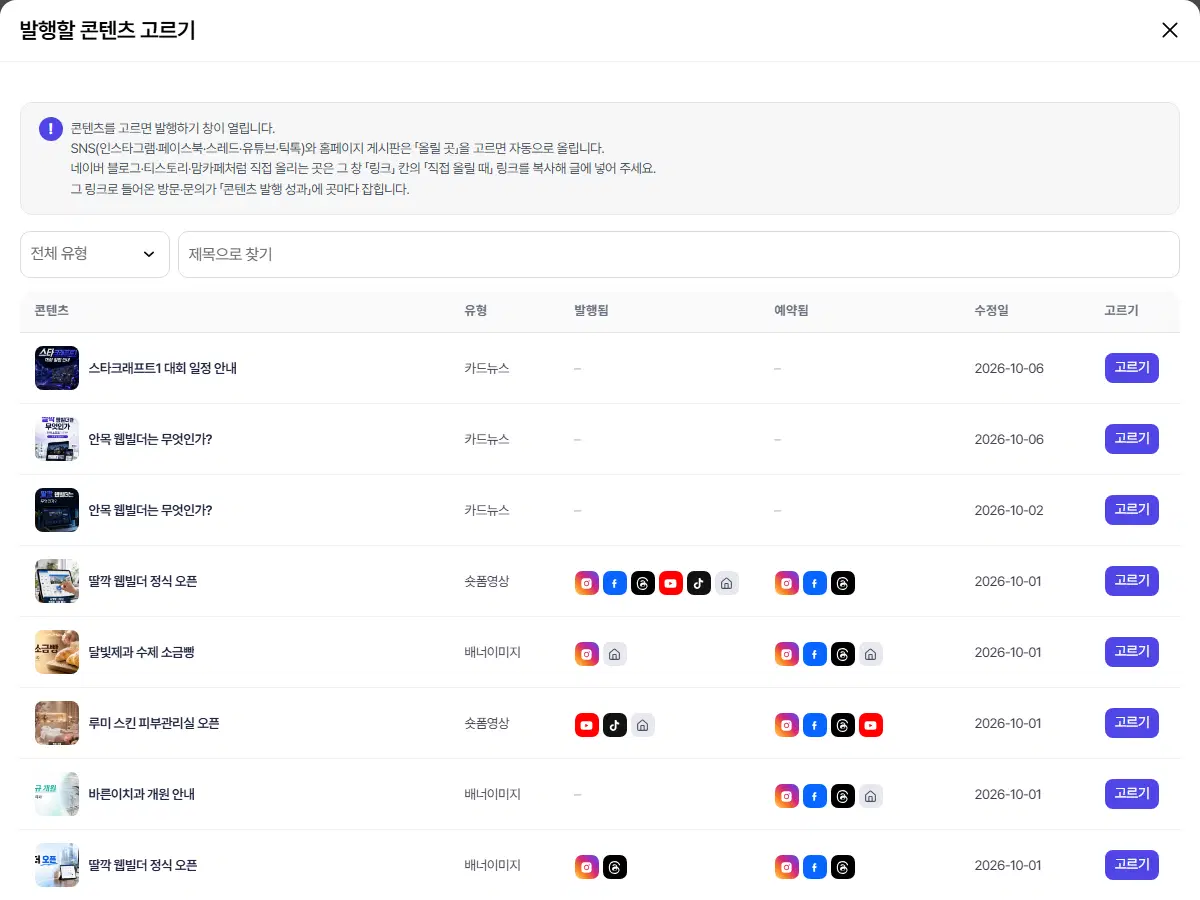Focus the 제목으로 찾기 search field

679,254
